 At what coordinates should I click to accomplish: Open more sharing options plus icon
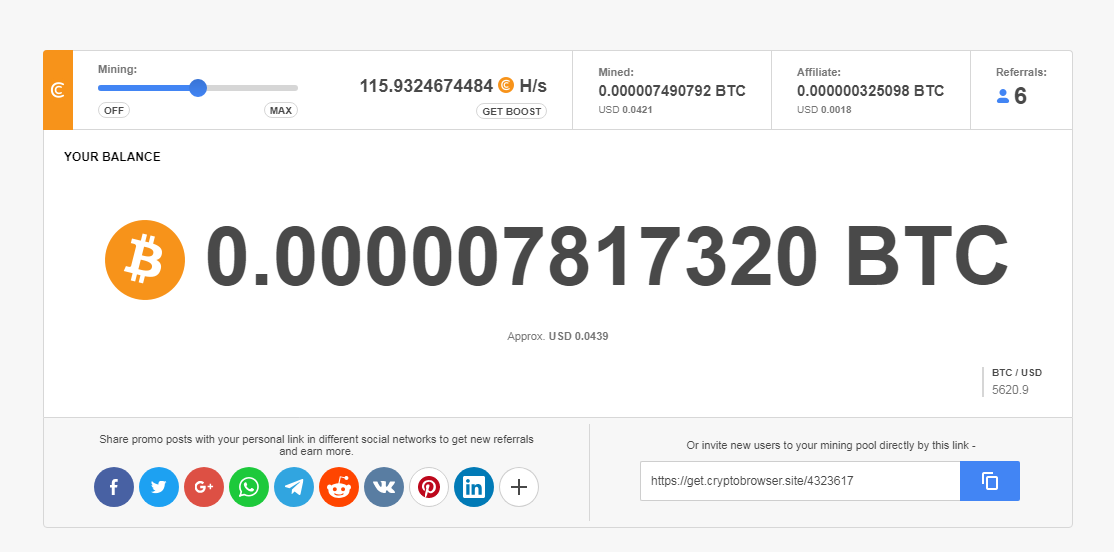519,487
